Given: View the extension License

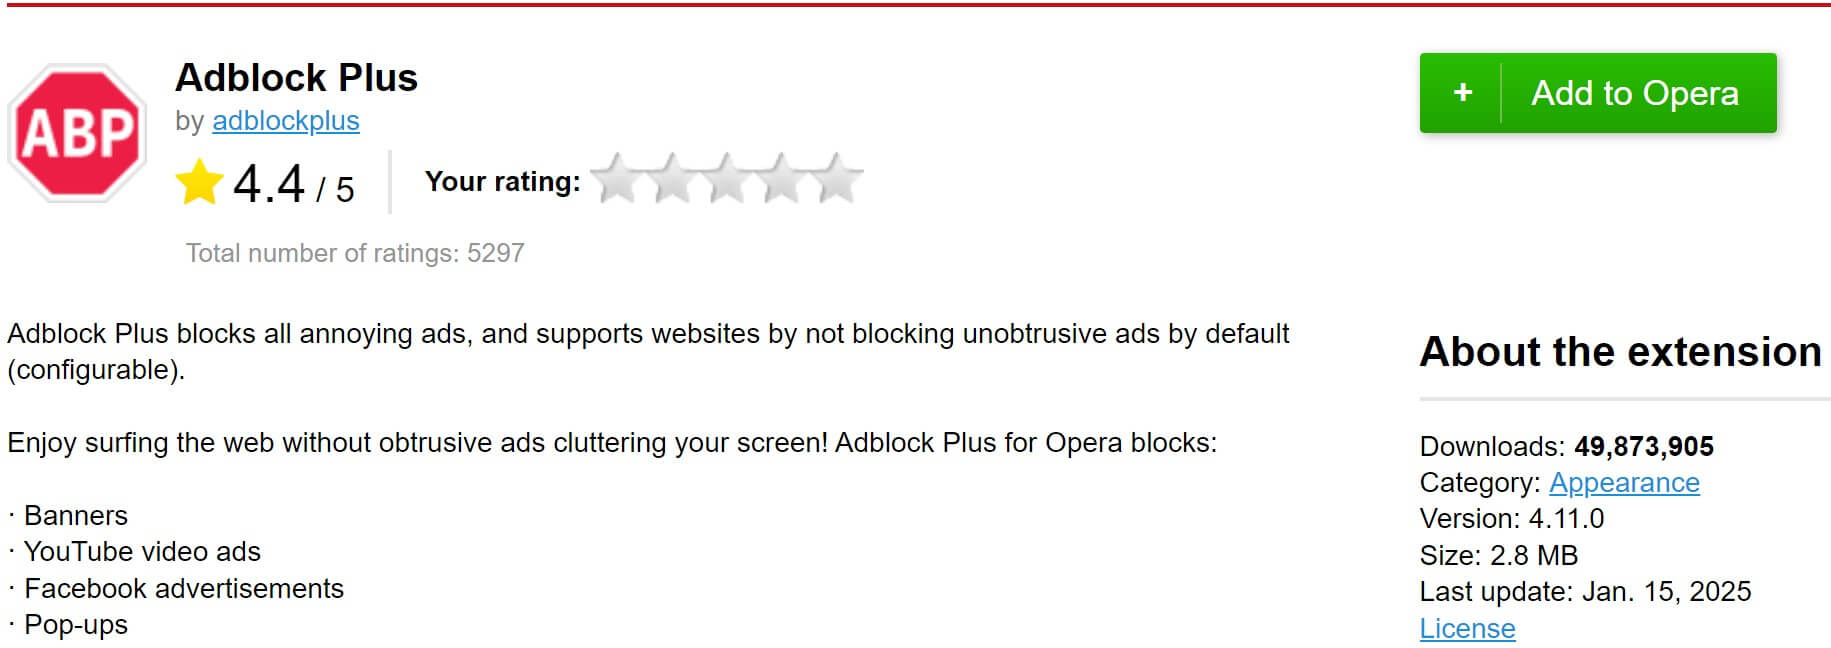Looking at the screenshot, I should click(1466, 628).
